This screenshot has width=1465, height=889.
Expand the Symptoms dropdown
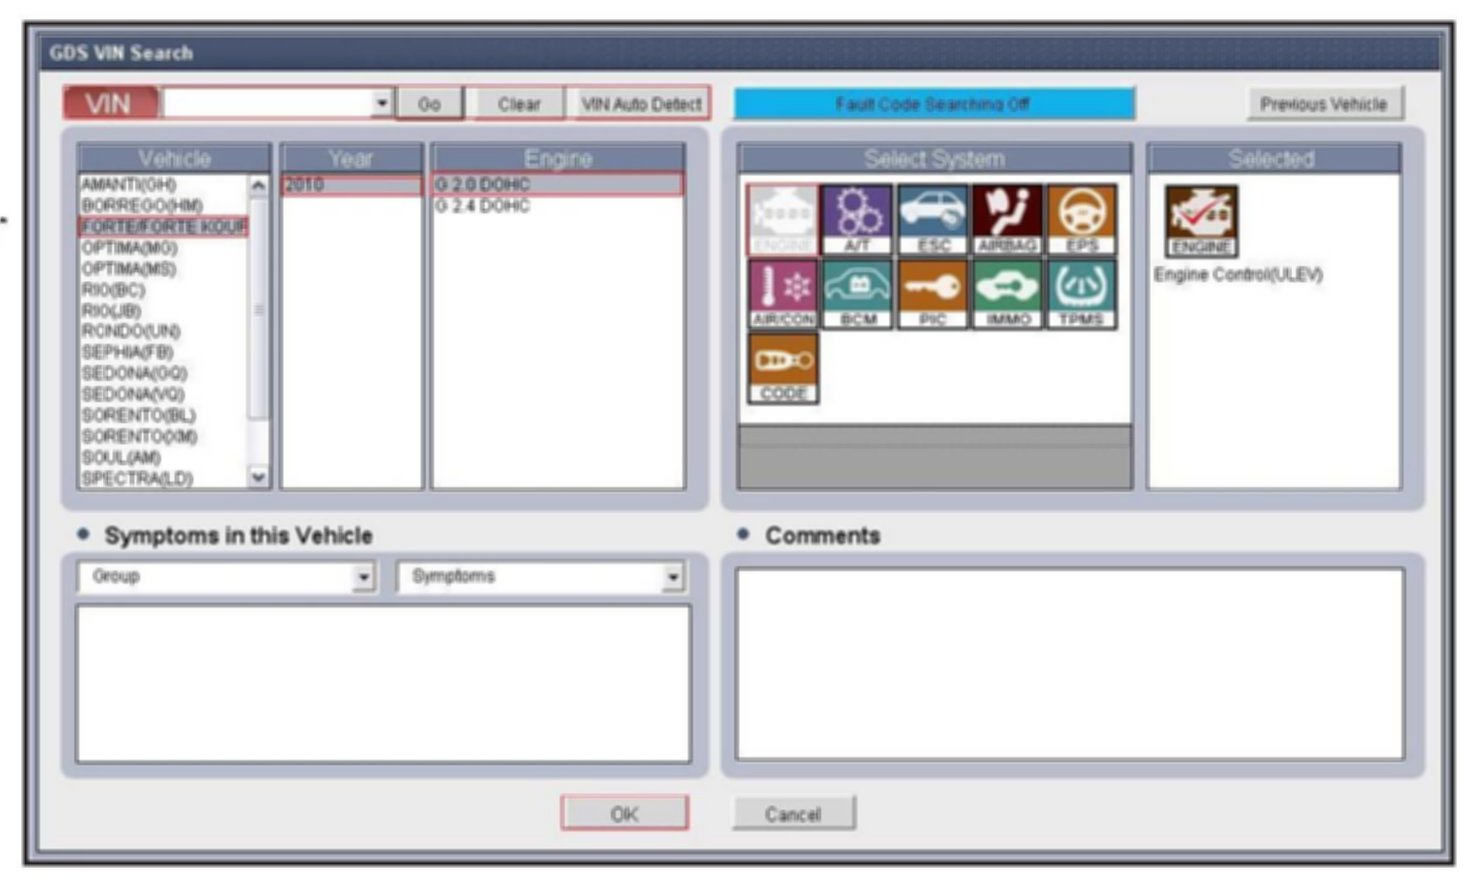pyautogui.click(x=673, y=577)
